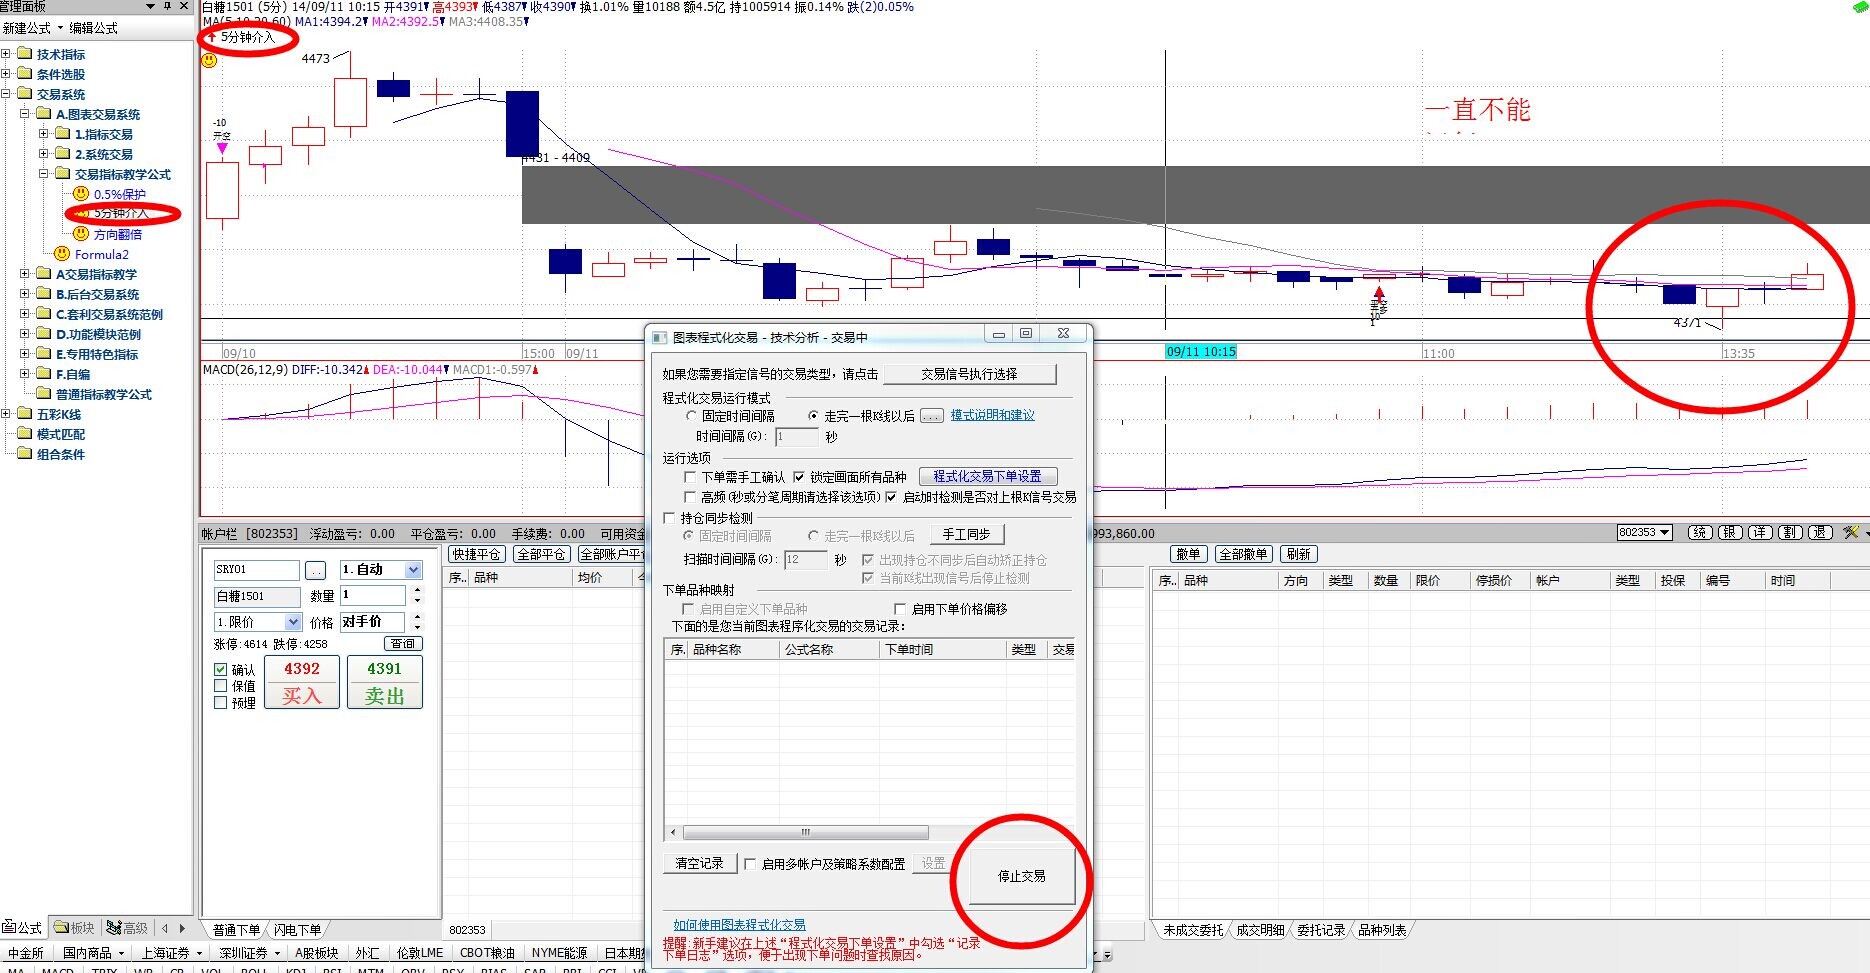Screen dimensions: 1870x973
Task: Expand the 1.指标交易 folder
Action: [44, 134]
